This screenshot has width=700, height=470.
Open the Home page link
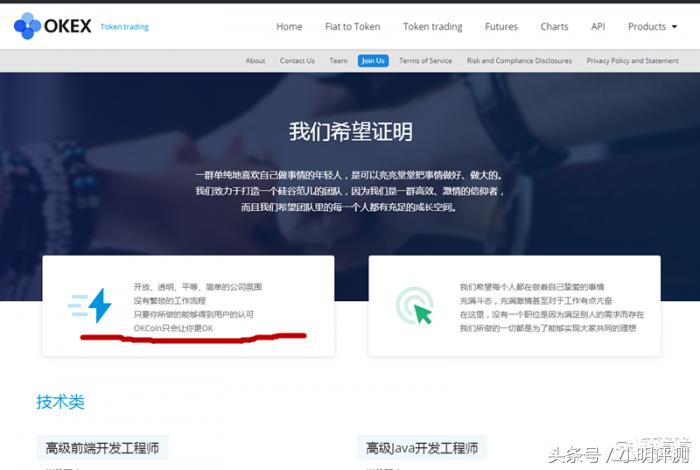[289, 27]
